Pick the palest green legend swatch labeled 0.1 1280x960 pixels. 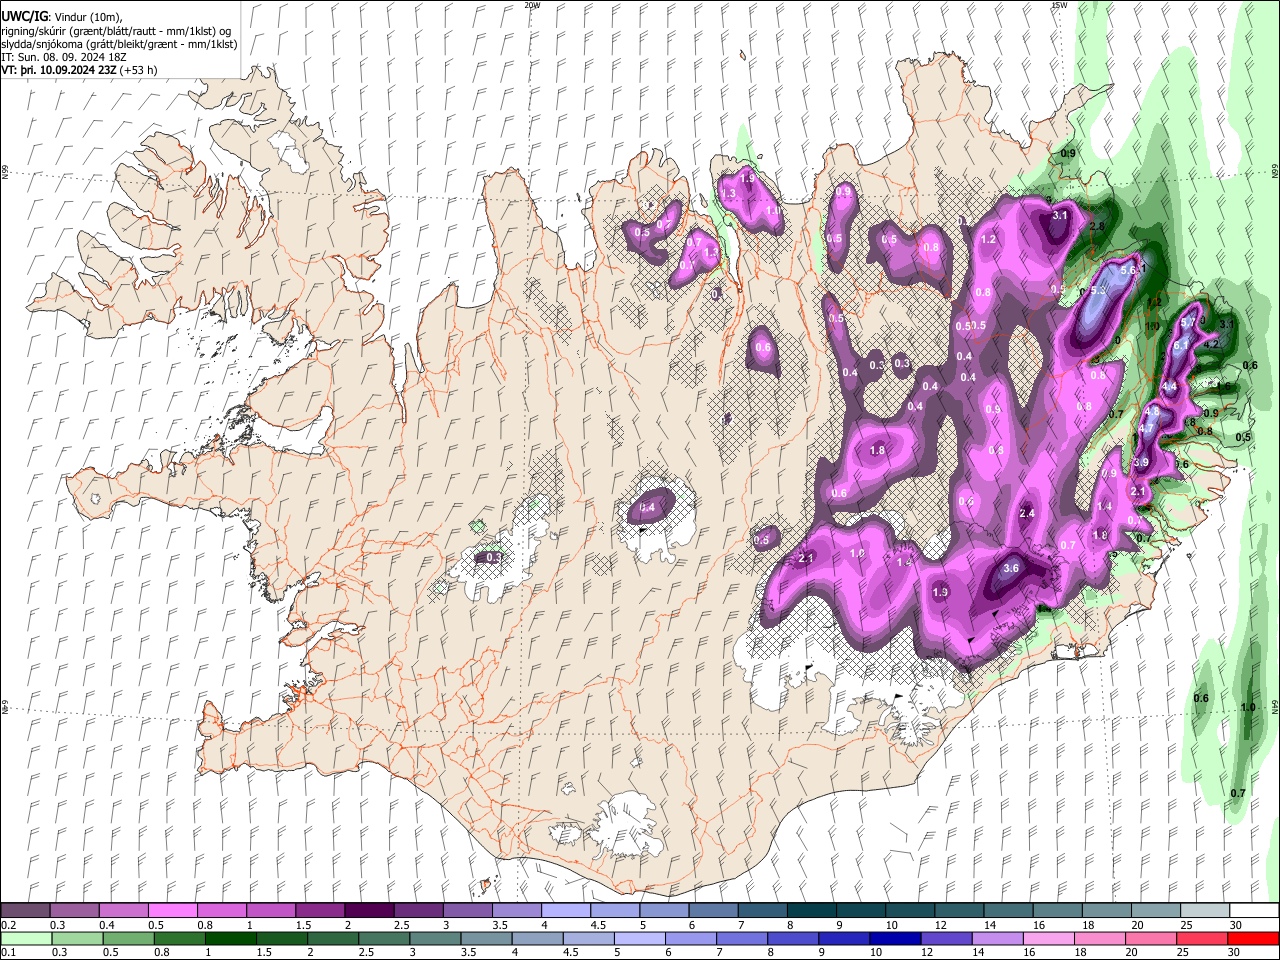coord(25,938)
